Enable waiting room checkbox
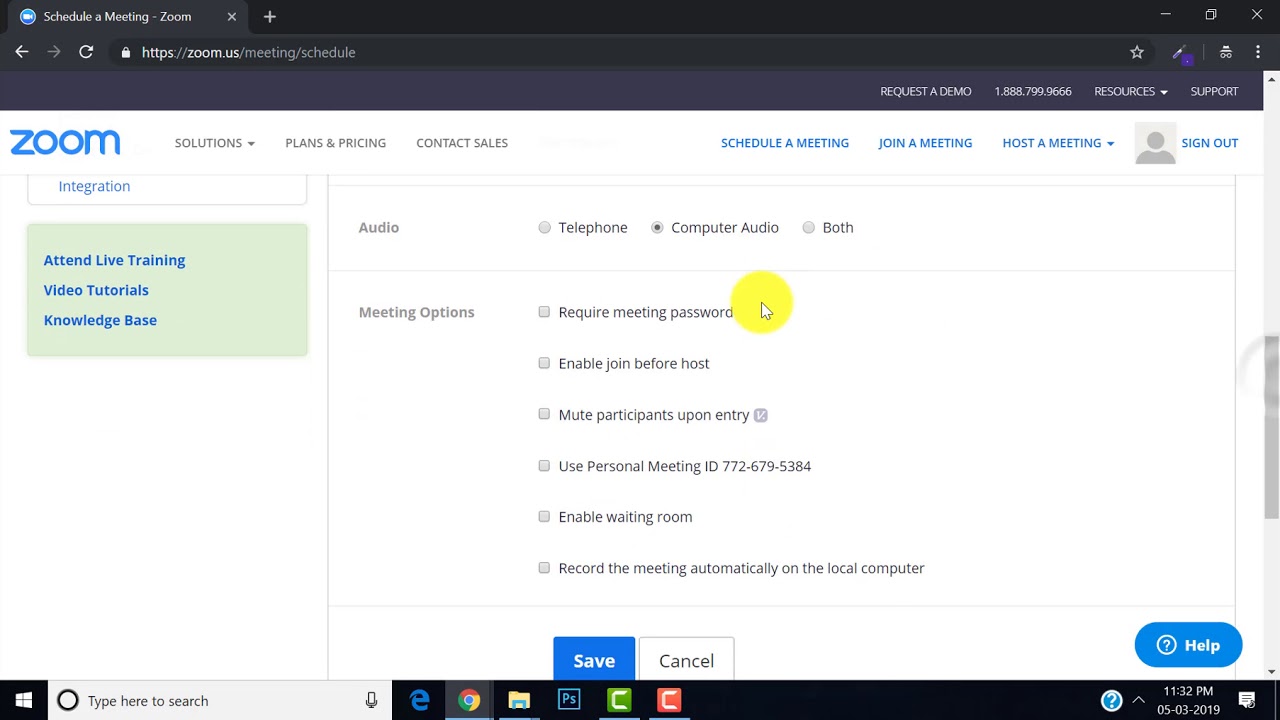 544,517
